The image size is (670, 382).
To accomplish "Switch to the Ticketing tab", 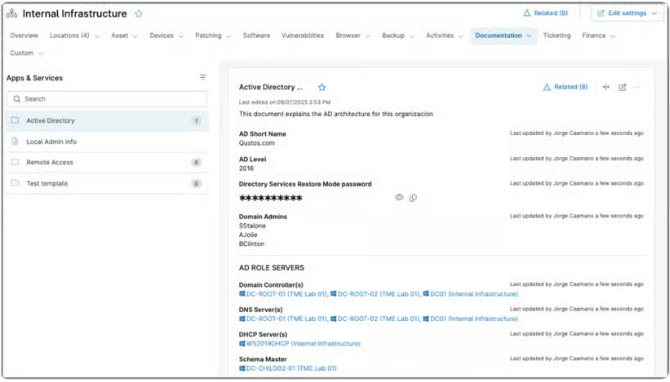I will click(557, 35).
